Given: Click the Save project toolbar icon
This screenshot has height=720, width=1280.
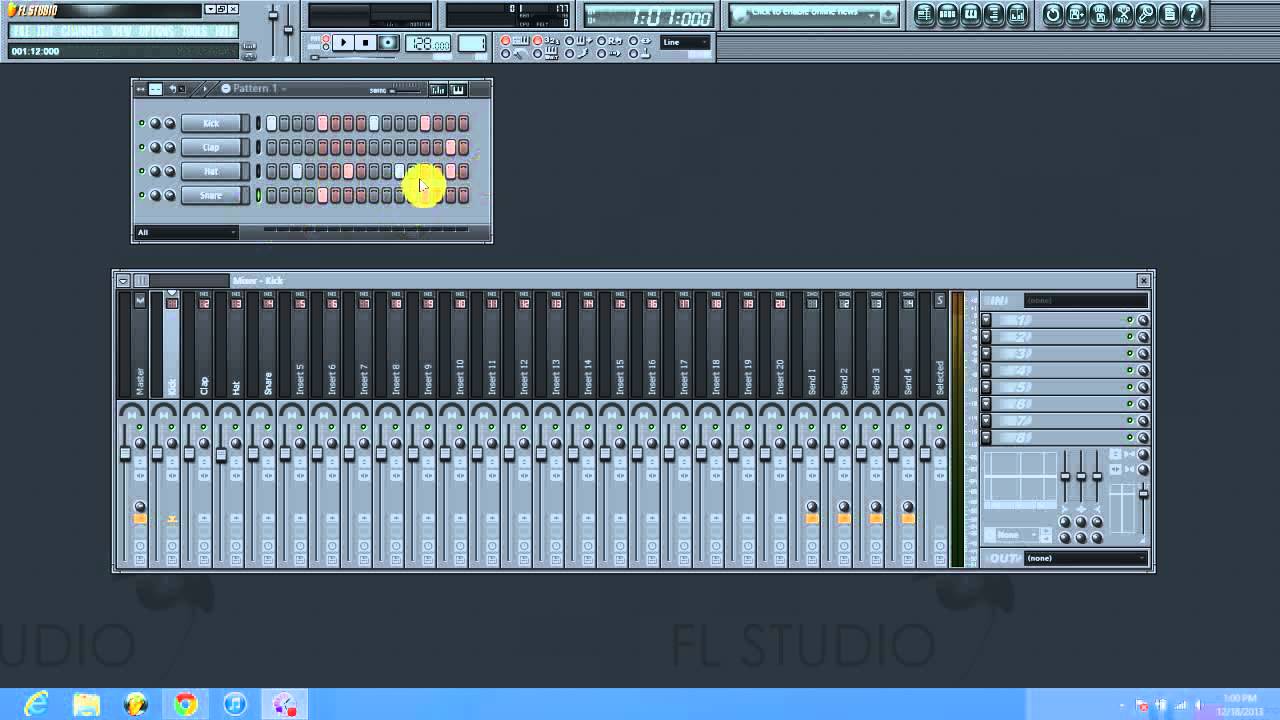Looking at the screenshot, I should [1076, 15].
